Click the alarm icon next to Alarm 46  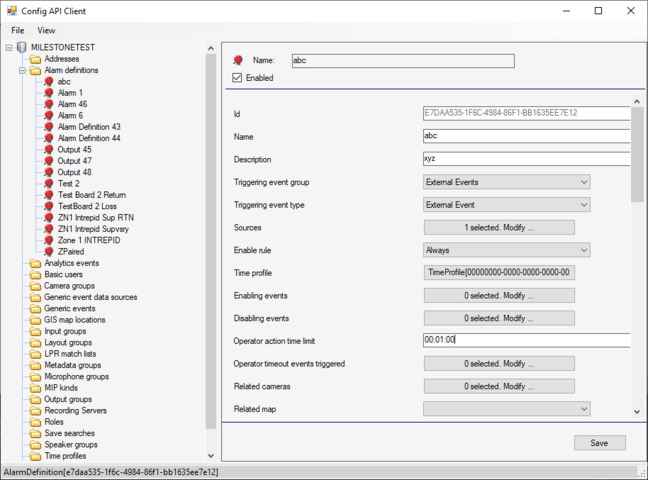coord(48,104)
